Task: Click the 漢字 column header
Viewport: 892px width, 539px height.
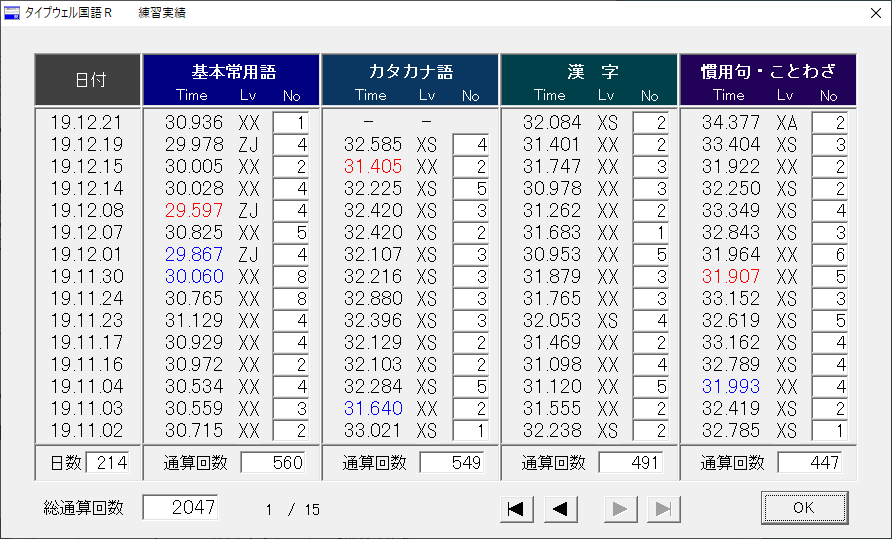Action: (589, 80)
